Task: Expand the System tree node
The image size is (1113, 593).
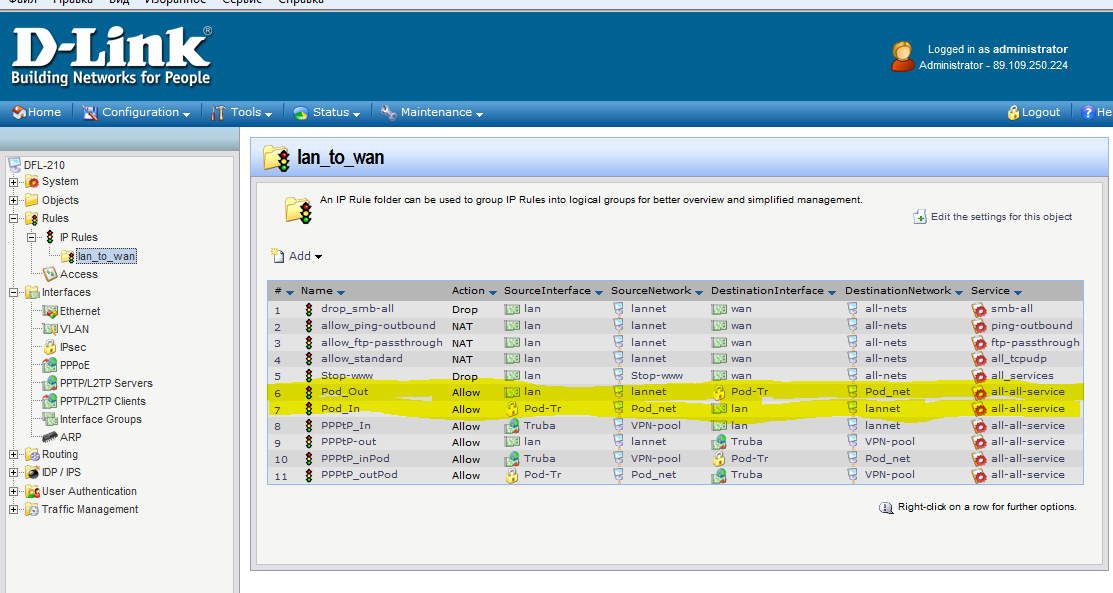Action: (x=13, y=182)
